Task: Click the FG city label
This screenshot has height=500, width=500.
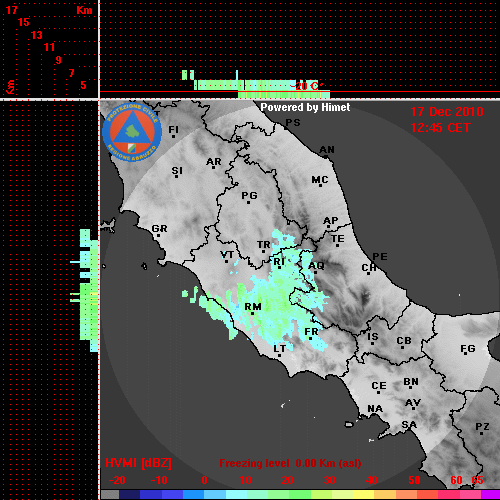Action: [468, 349]
